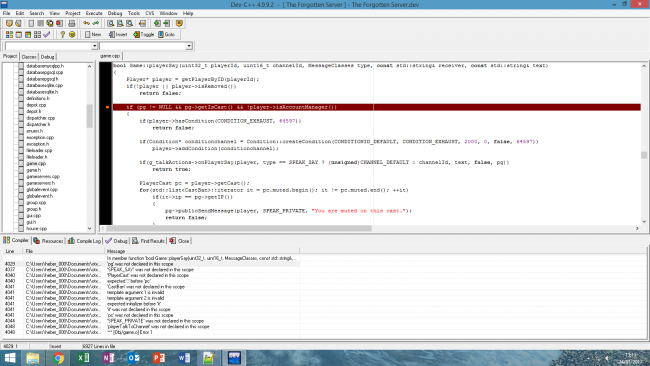Click the question mark Help icon

click(62, 34)
